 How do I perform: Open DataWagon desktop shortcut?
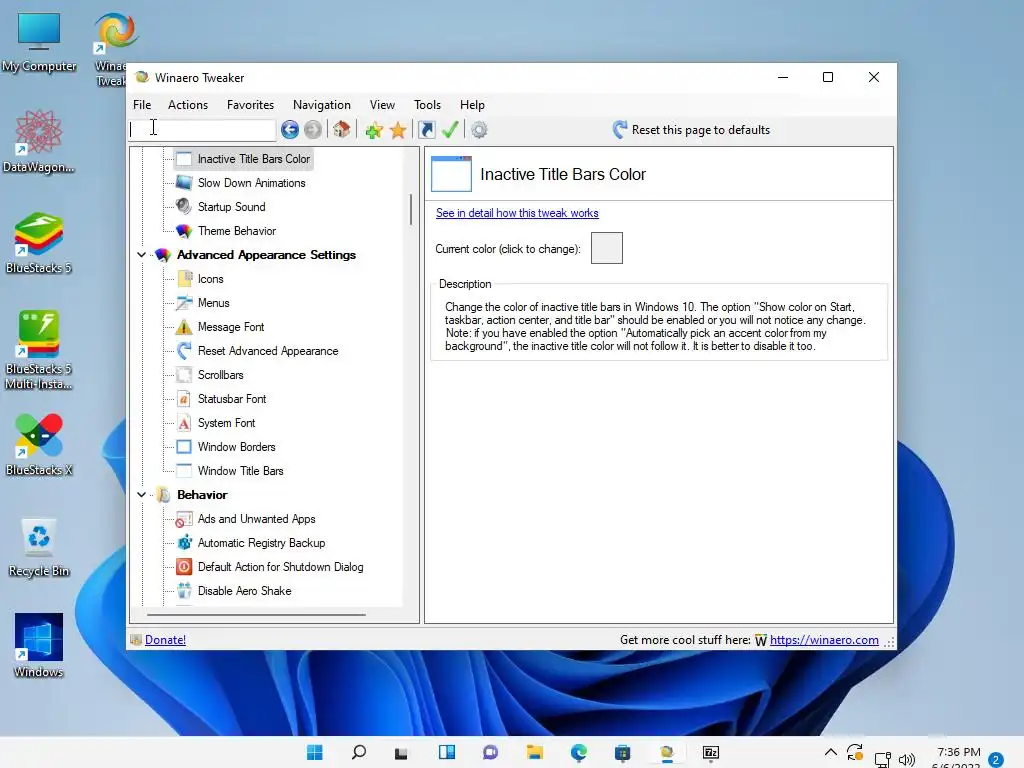[39, 142]
